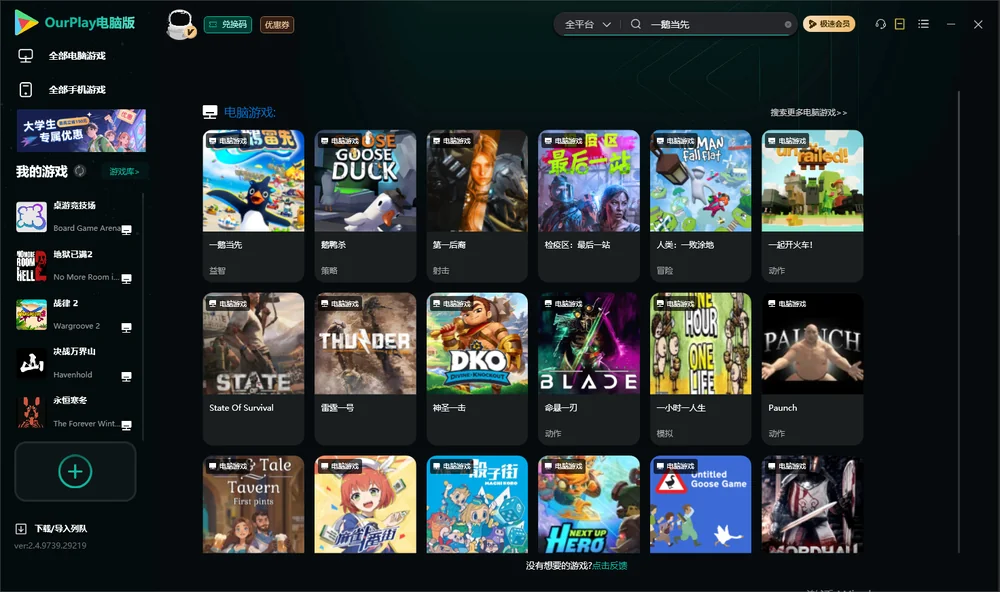
Task: Open the 神圣一击 DKO card
Action: coord(477,368)
